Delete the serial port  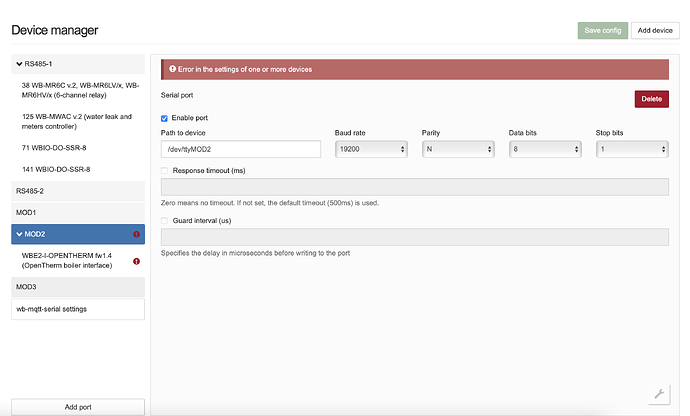(x=652, y=99)
